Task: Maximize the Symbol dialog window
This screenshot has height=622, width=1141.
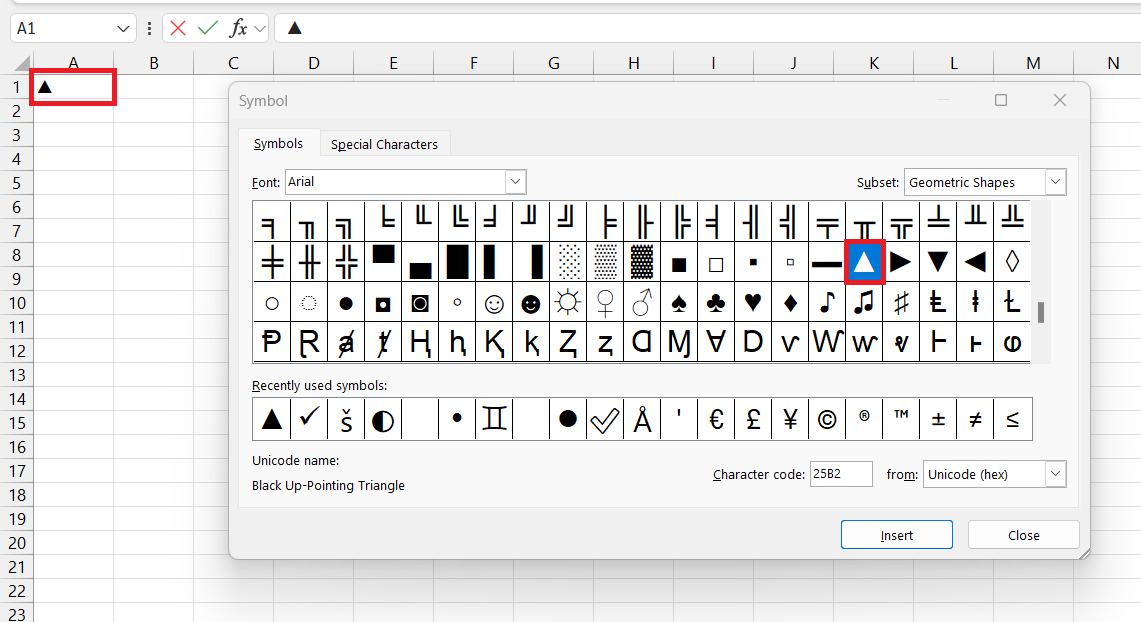Action: pyautogui.click(x=1001, y=100)
